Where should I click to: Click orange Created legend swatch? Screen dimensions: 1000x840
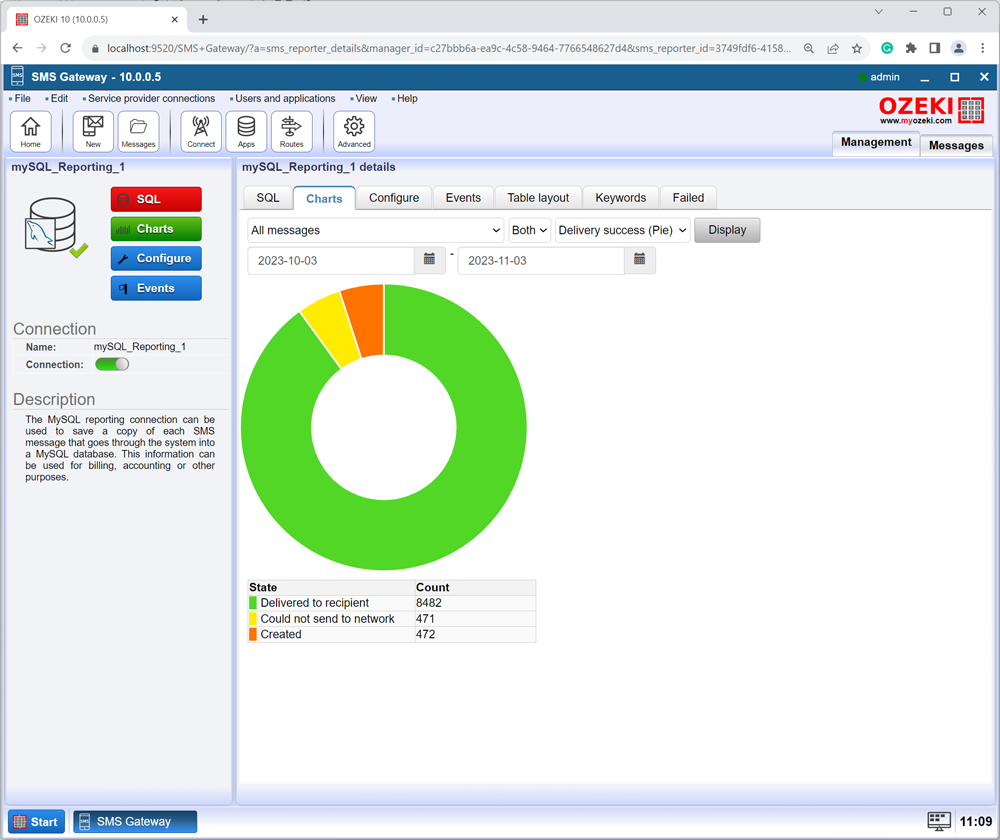[x=253, y=634]
